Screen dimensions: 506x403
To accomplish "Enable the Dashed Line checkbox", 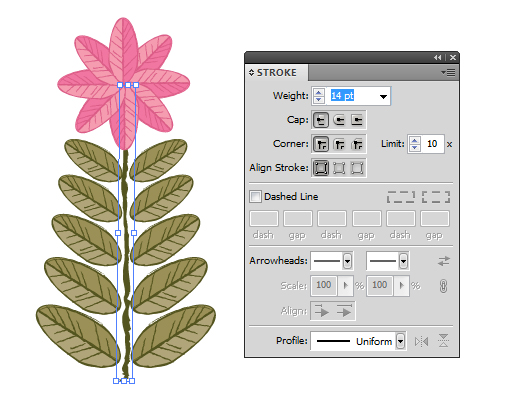I will [255, 196].
